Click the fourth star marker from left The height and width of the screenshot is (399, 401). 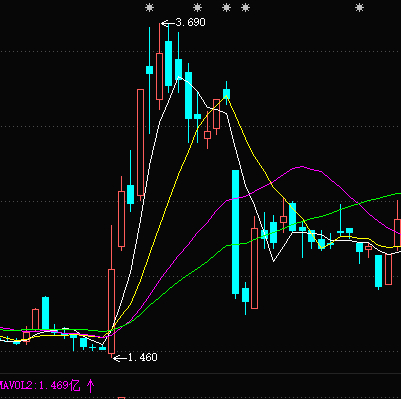point(245,8)
